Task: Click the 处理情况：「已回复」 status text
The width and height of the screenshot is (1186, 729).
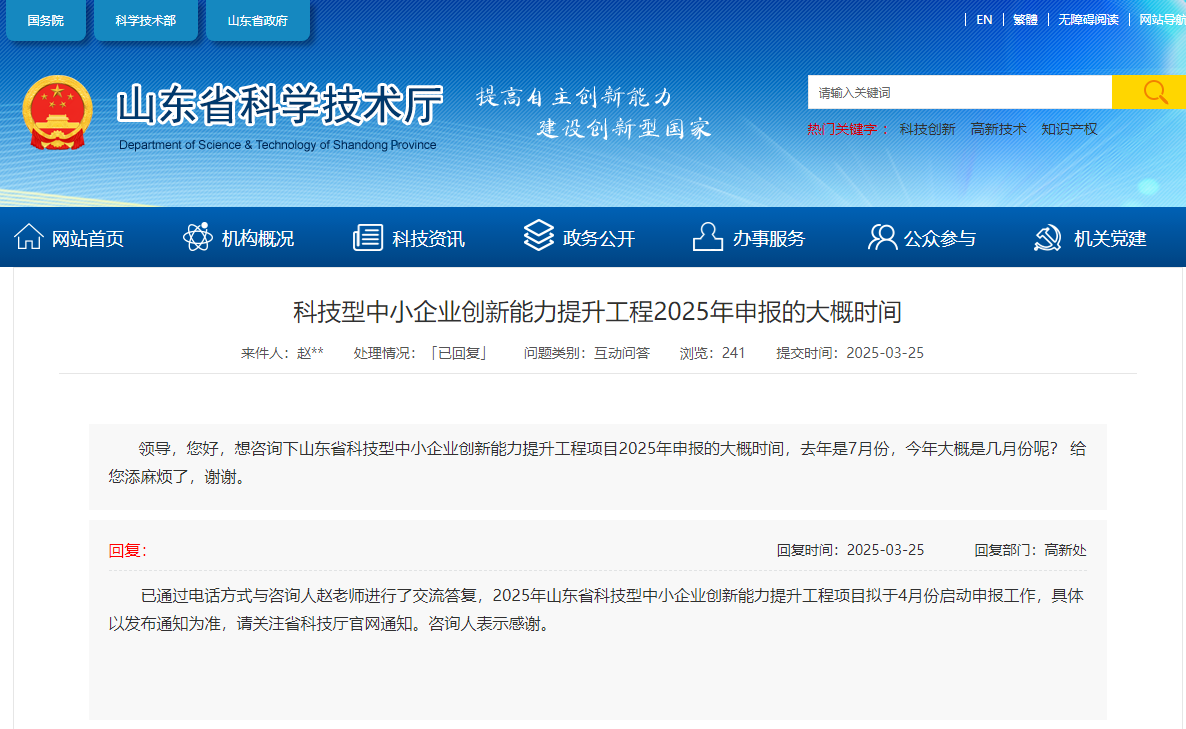Action: (x=421, y=353)
